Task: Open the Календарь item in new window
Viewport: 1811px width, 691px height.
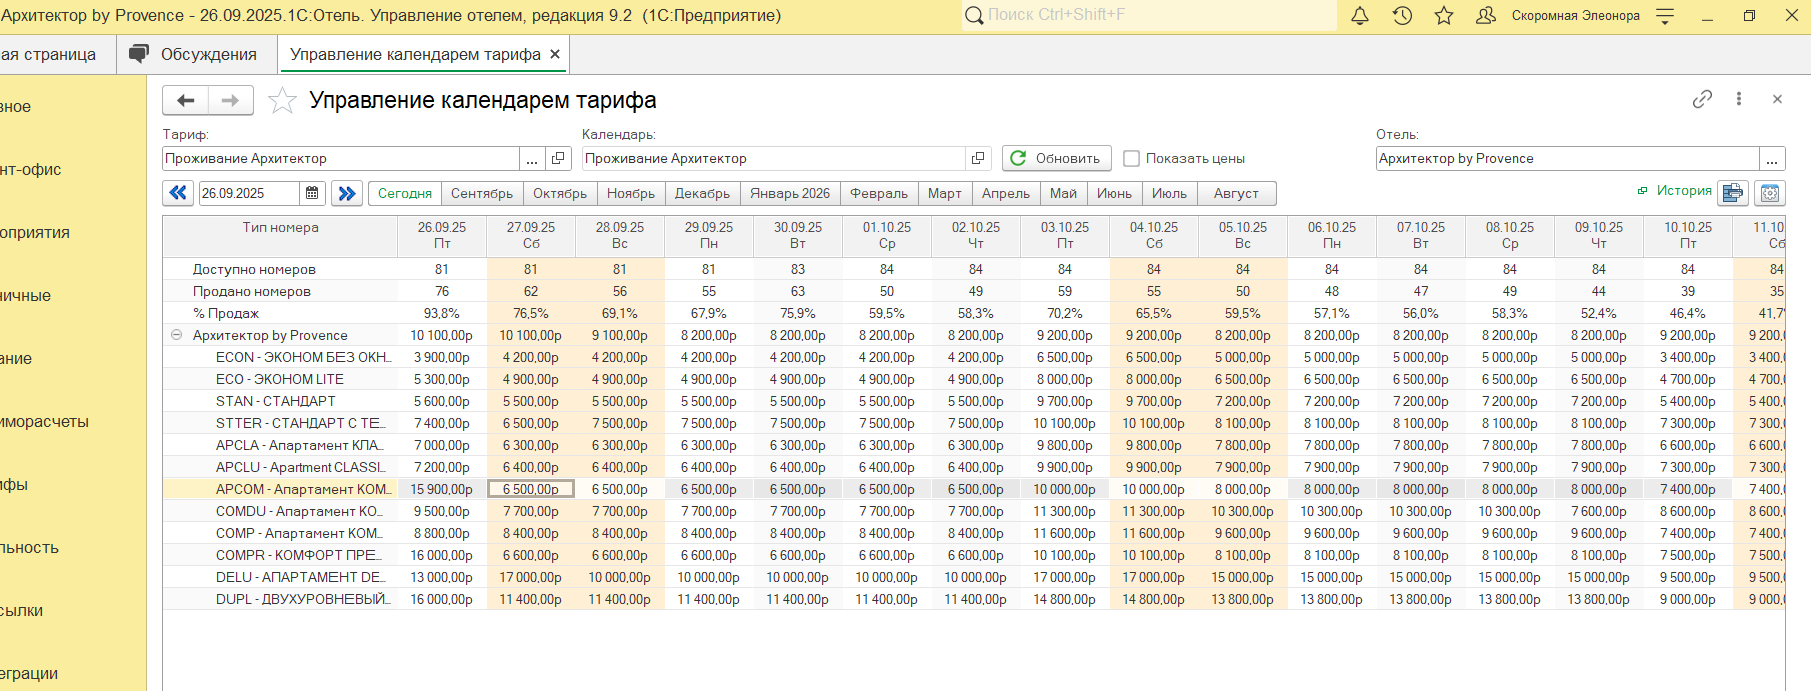Action: 978,159
